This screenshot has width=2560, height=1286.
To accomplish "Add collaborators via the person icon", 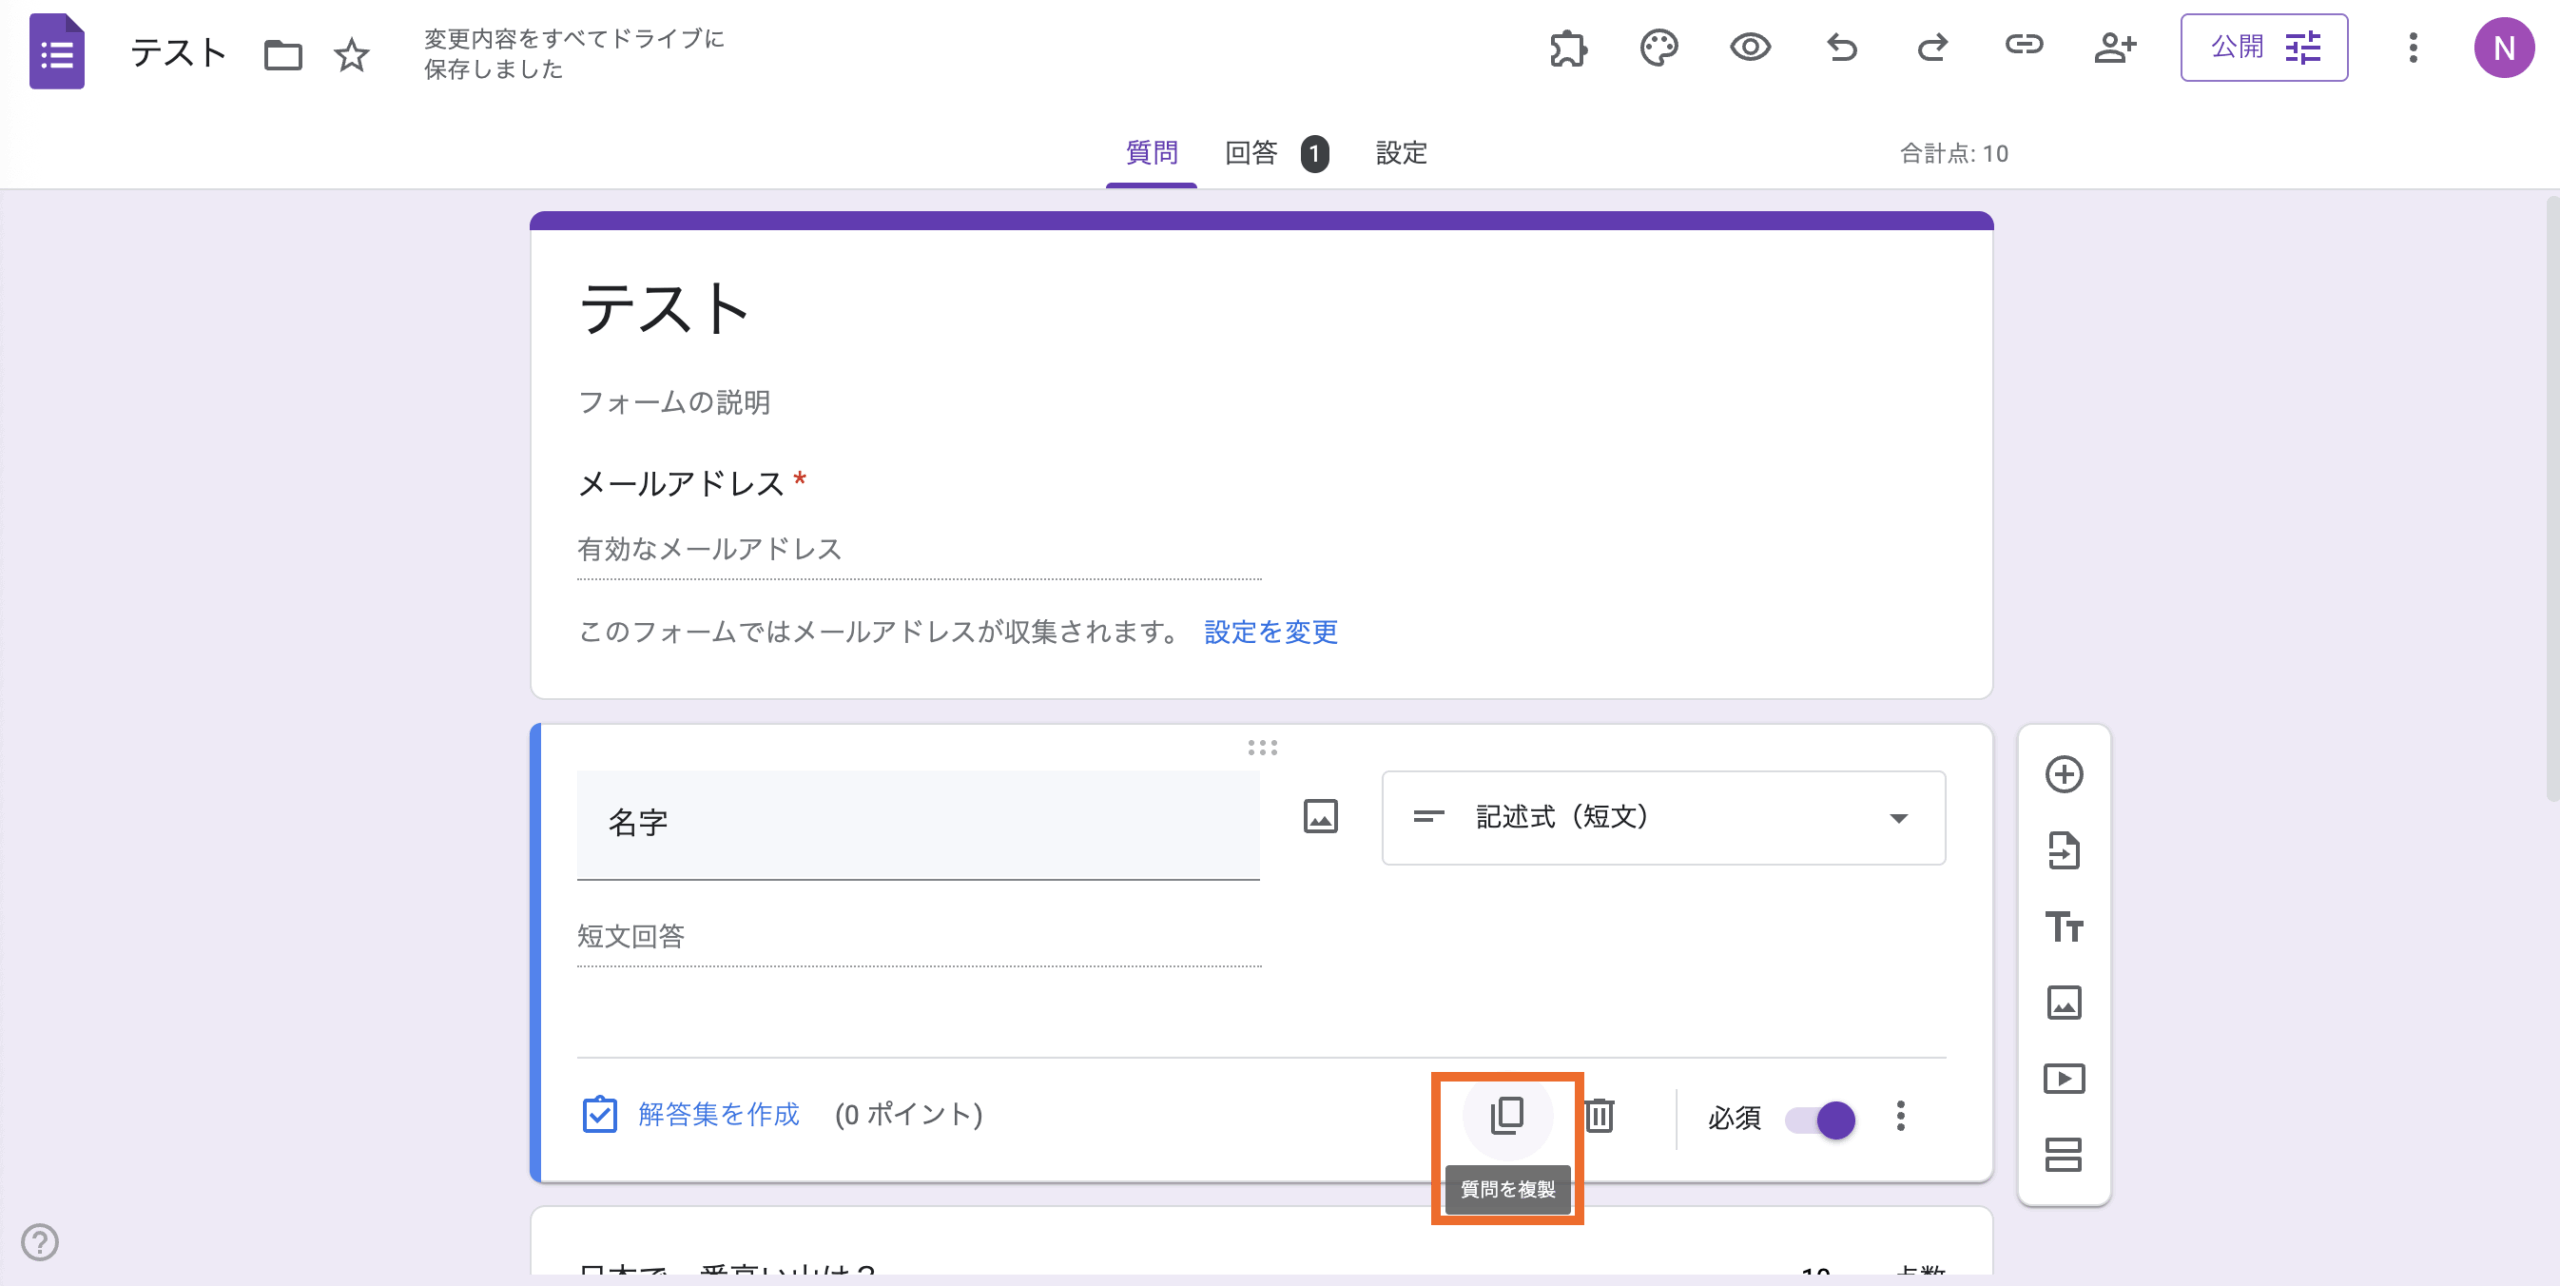I will pos(2115,47).
